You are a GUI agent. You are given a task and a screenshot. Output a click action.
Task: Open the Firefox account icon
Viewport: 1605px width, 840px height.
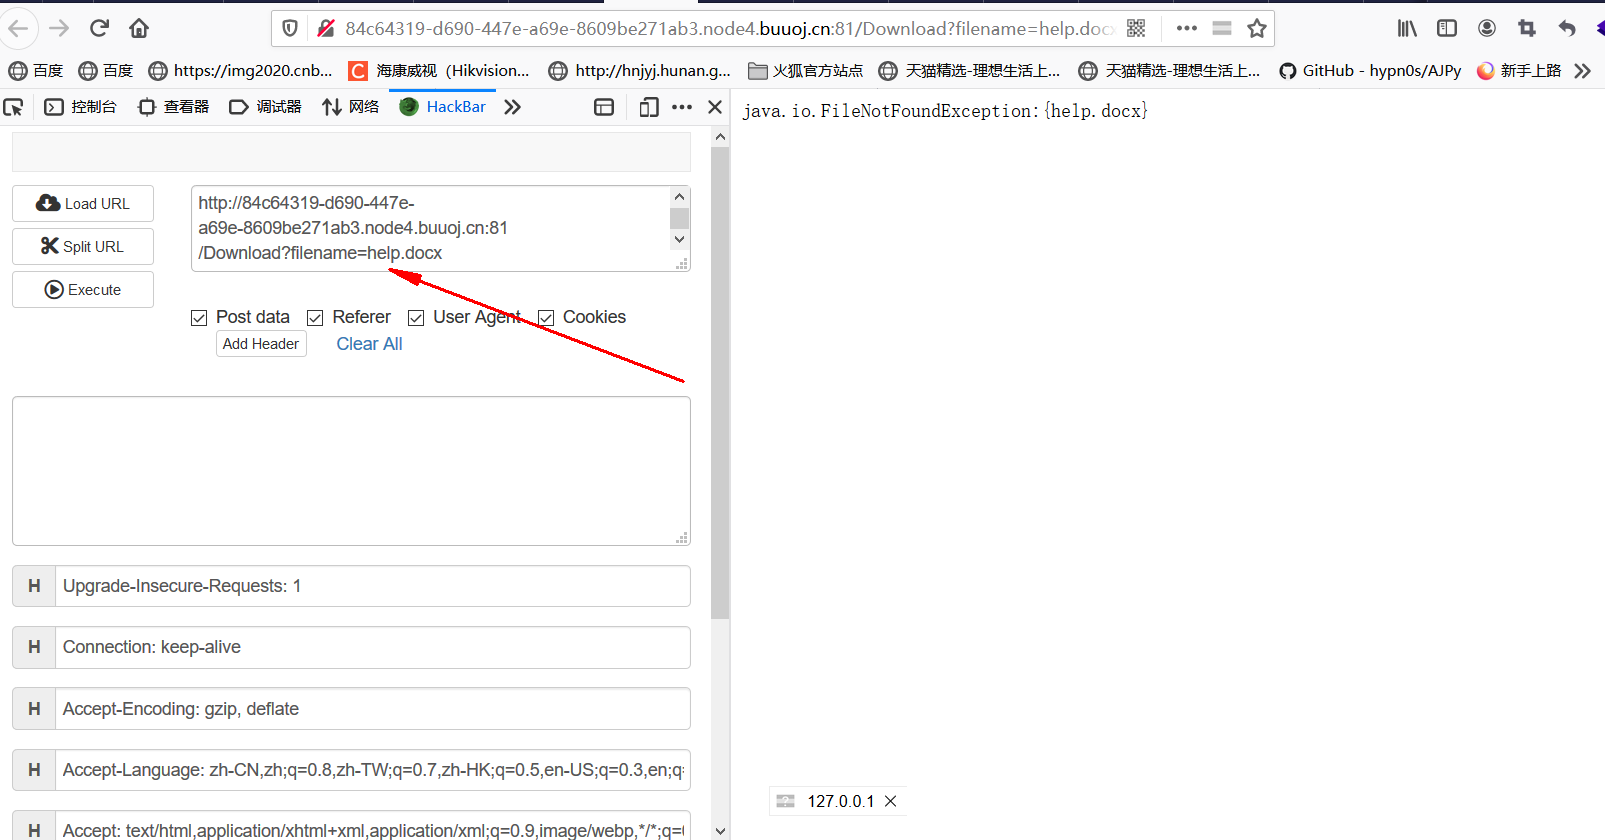(x=1487, y=29)
